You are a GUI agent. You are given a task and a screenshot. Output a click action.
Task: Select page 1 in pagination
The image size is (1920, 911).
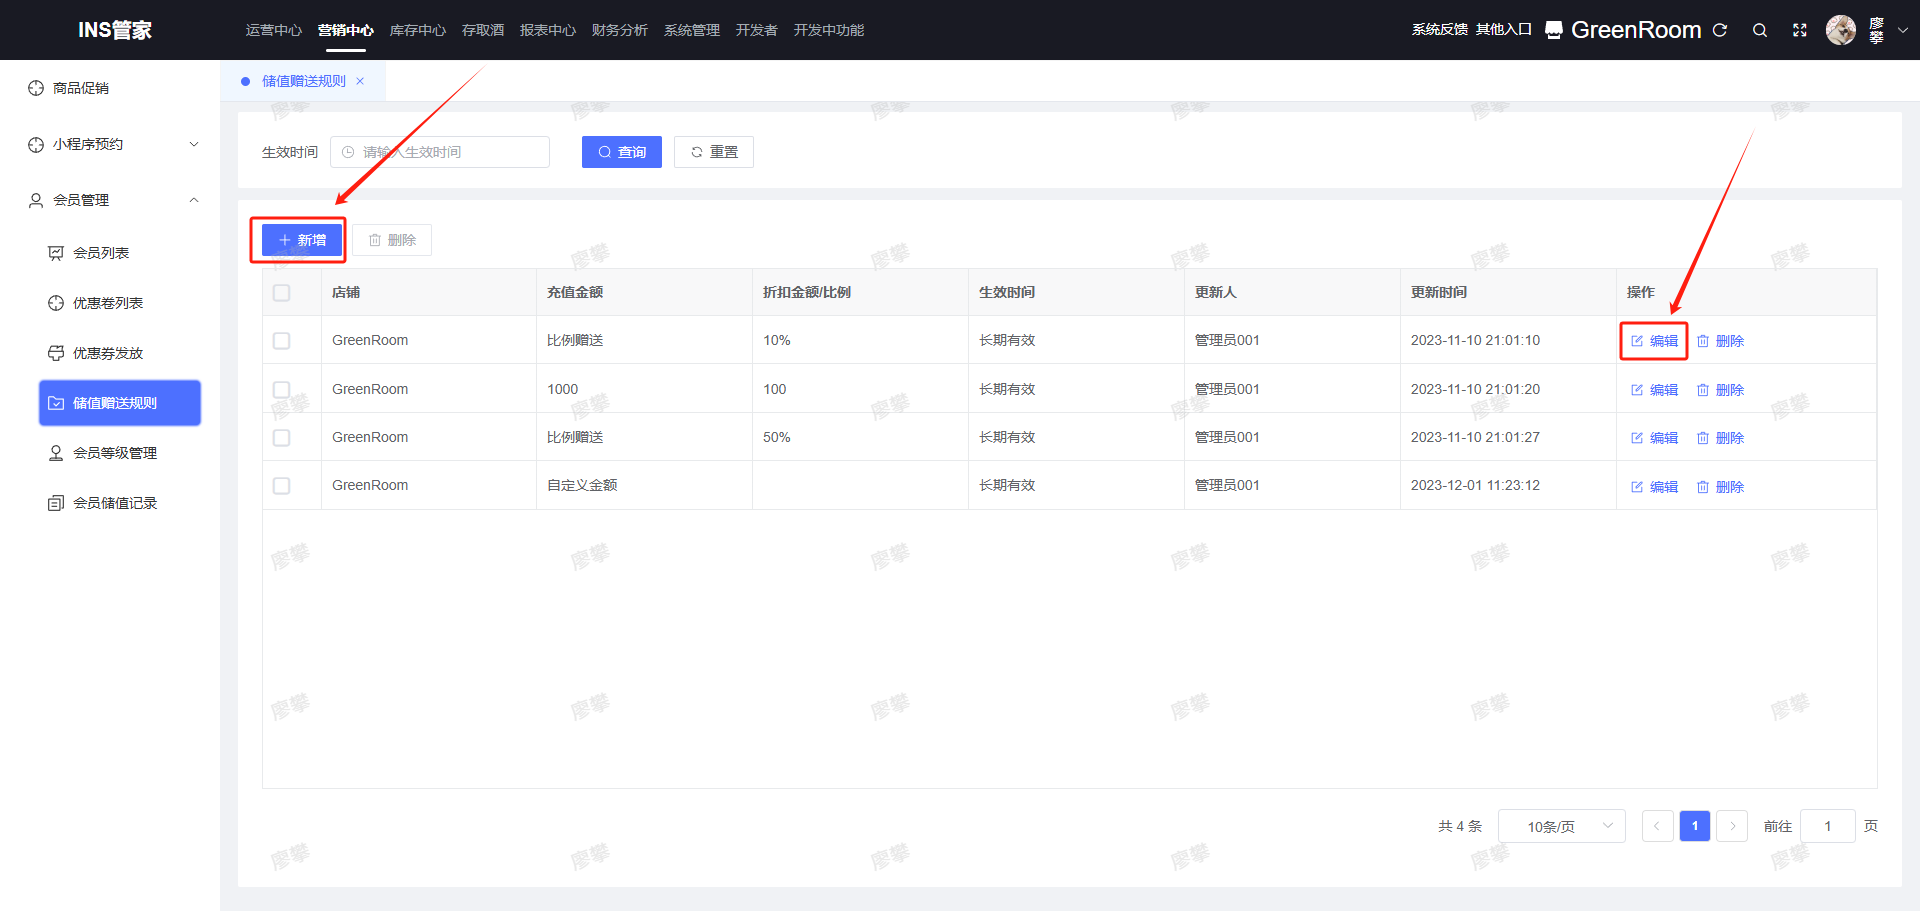point(1695,826)
